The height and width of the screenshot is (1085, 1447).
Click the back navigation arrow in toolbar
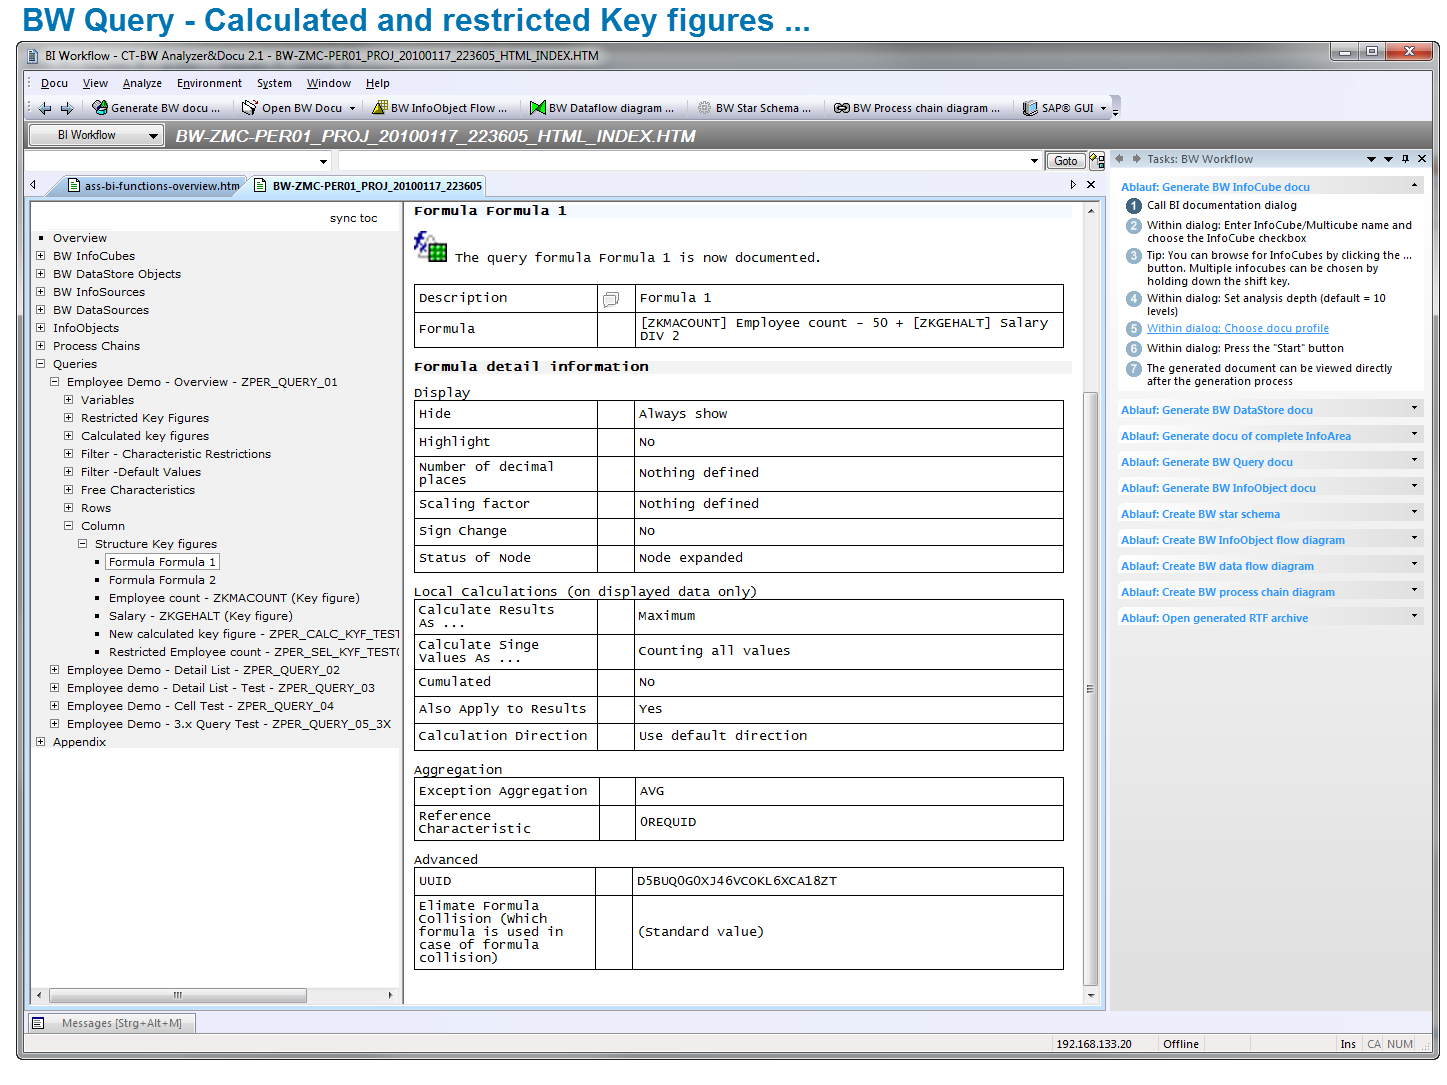coord(45,108)
